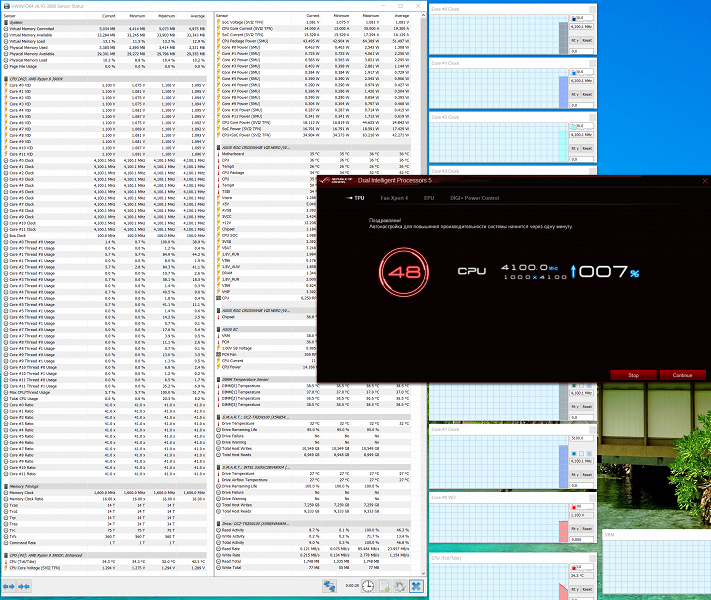Screen dimensions: 711x600
Task: Close the Core #0 VID graph window
Action: (x=592, y=498)
